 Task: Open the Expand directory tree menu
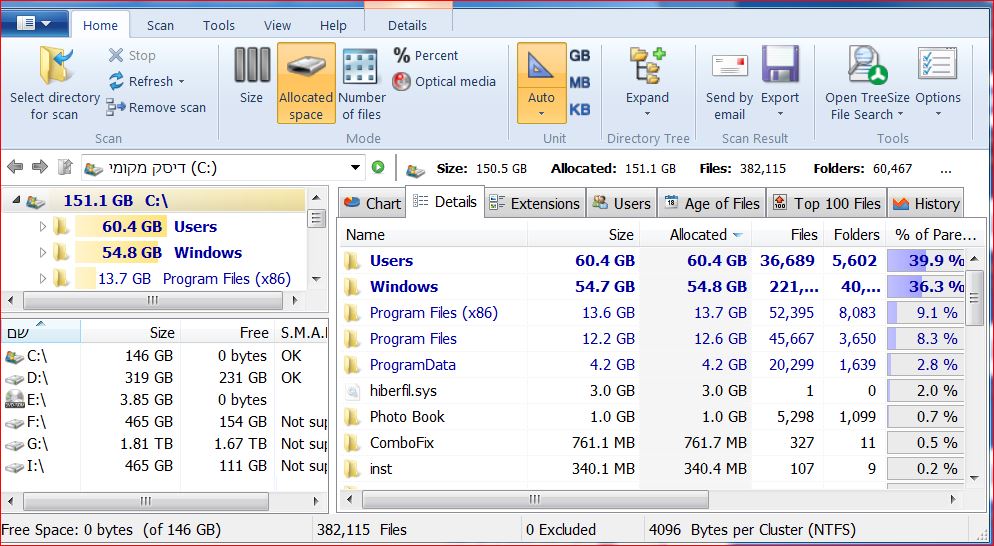647,83
